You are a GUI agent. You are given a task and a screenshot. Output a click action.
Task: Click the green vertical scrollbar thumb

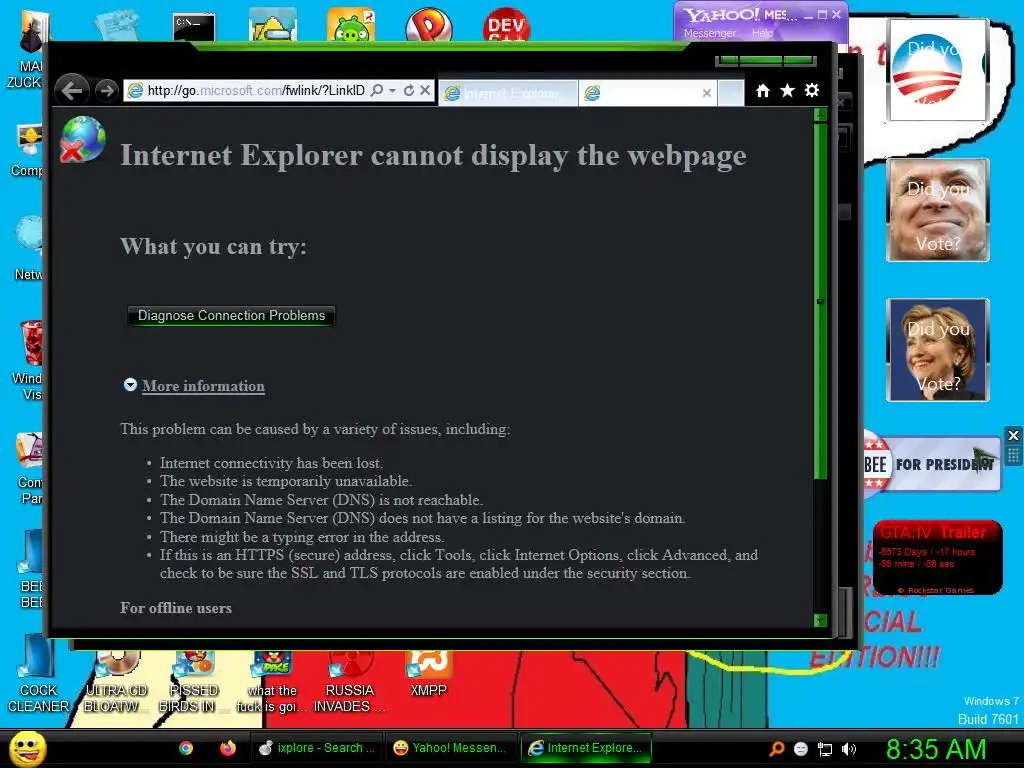pyautogui.click(x=821, y=301)
